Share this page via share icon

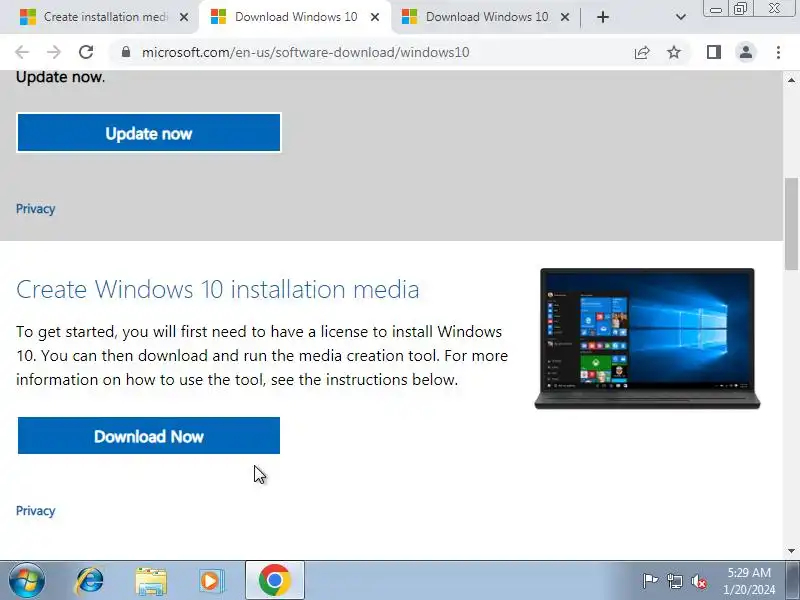(642, 52)
